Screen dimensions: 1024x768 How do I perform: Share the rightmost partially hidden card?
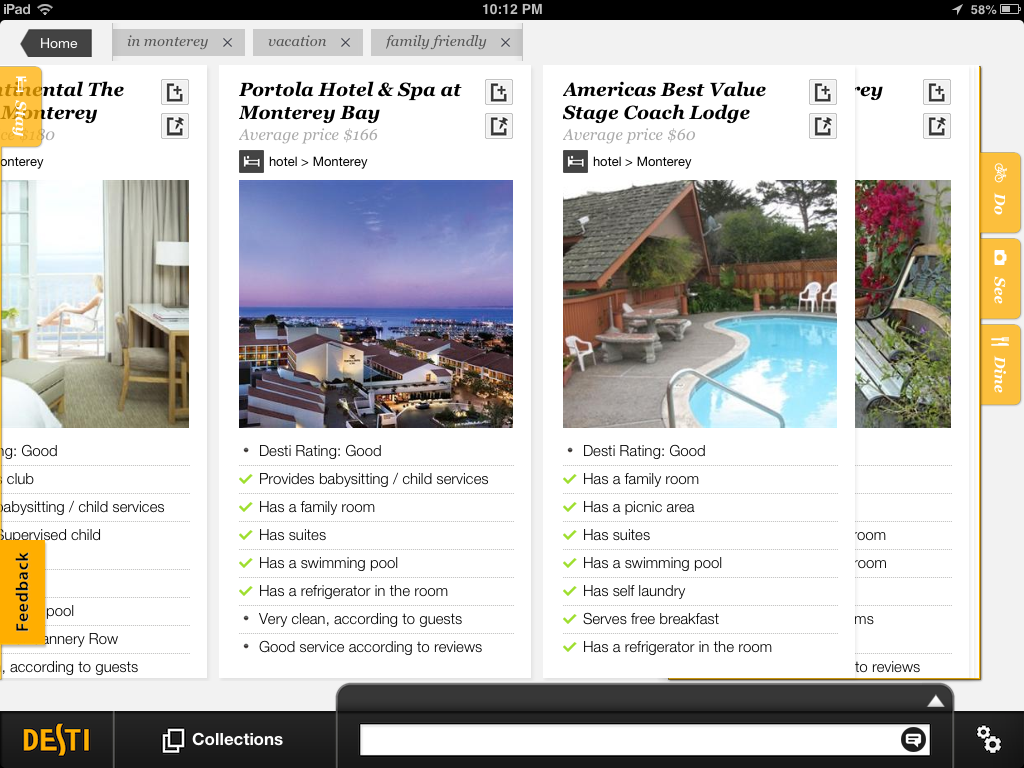click(x=937, y=126)
